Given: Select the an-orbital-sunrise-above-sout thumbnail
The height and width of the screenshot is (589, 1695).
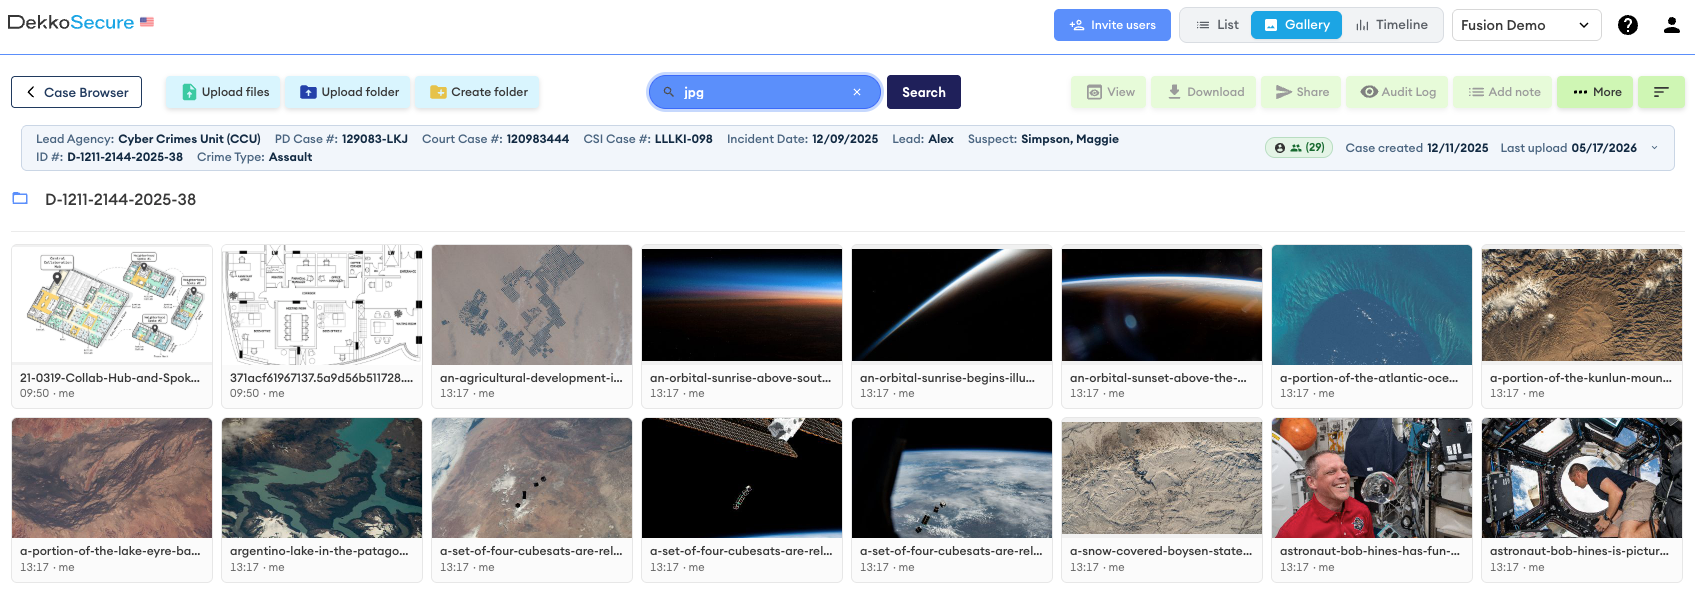Looking at the screenshot, I should click(742, 304).
